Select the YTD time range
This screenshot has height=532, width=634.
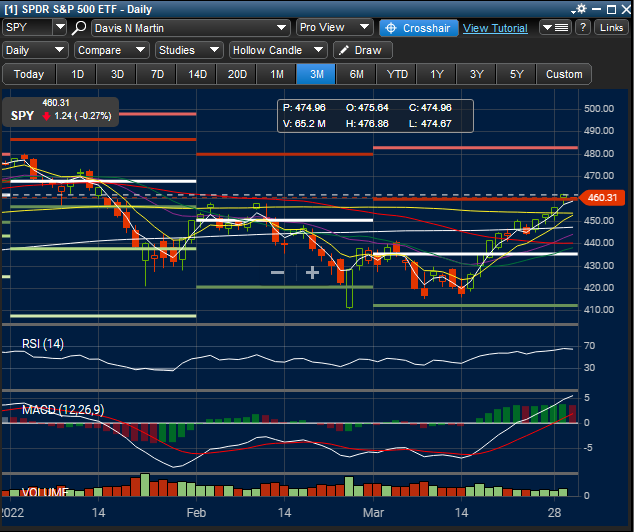[x=397, y=74]
